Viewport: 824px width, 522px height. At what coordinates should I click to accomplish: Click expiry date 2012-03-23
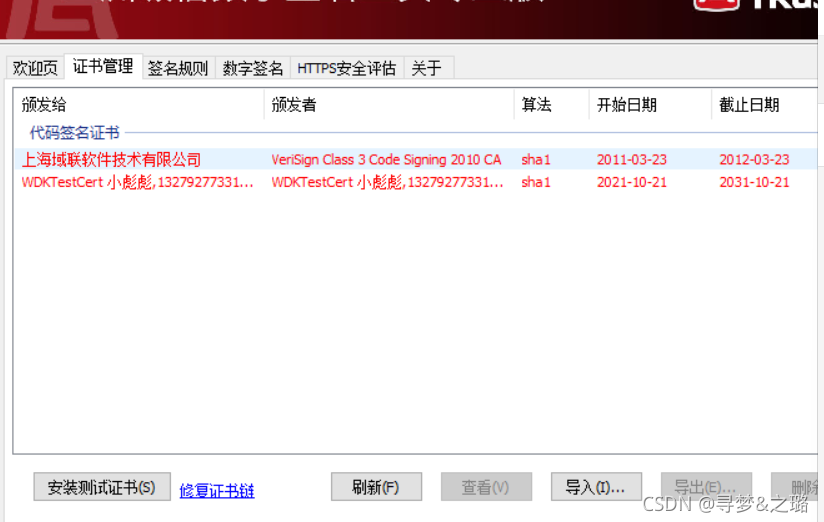tap(754, 159)
